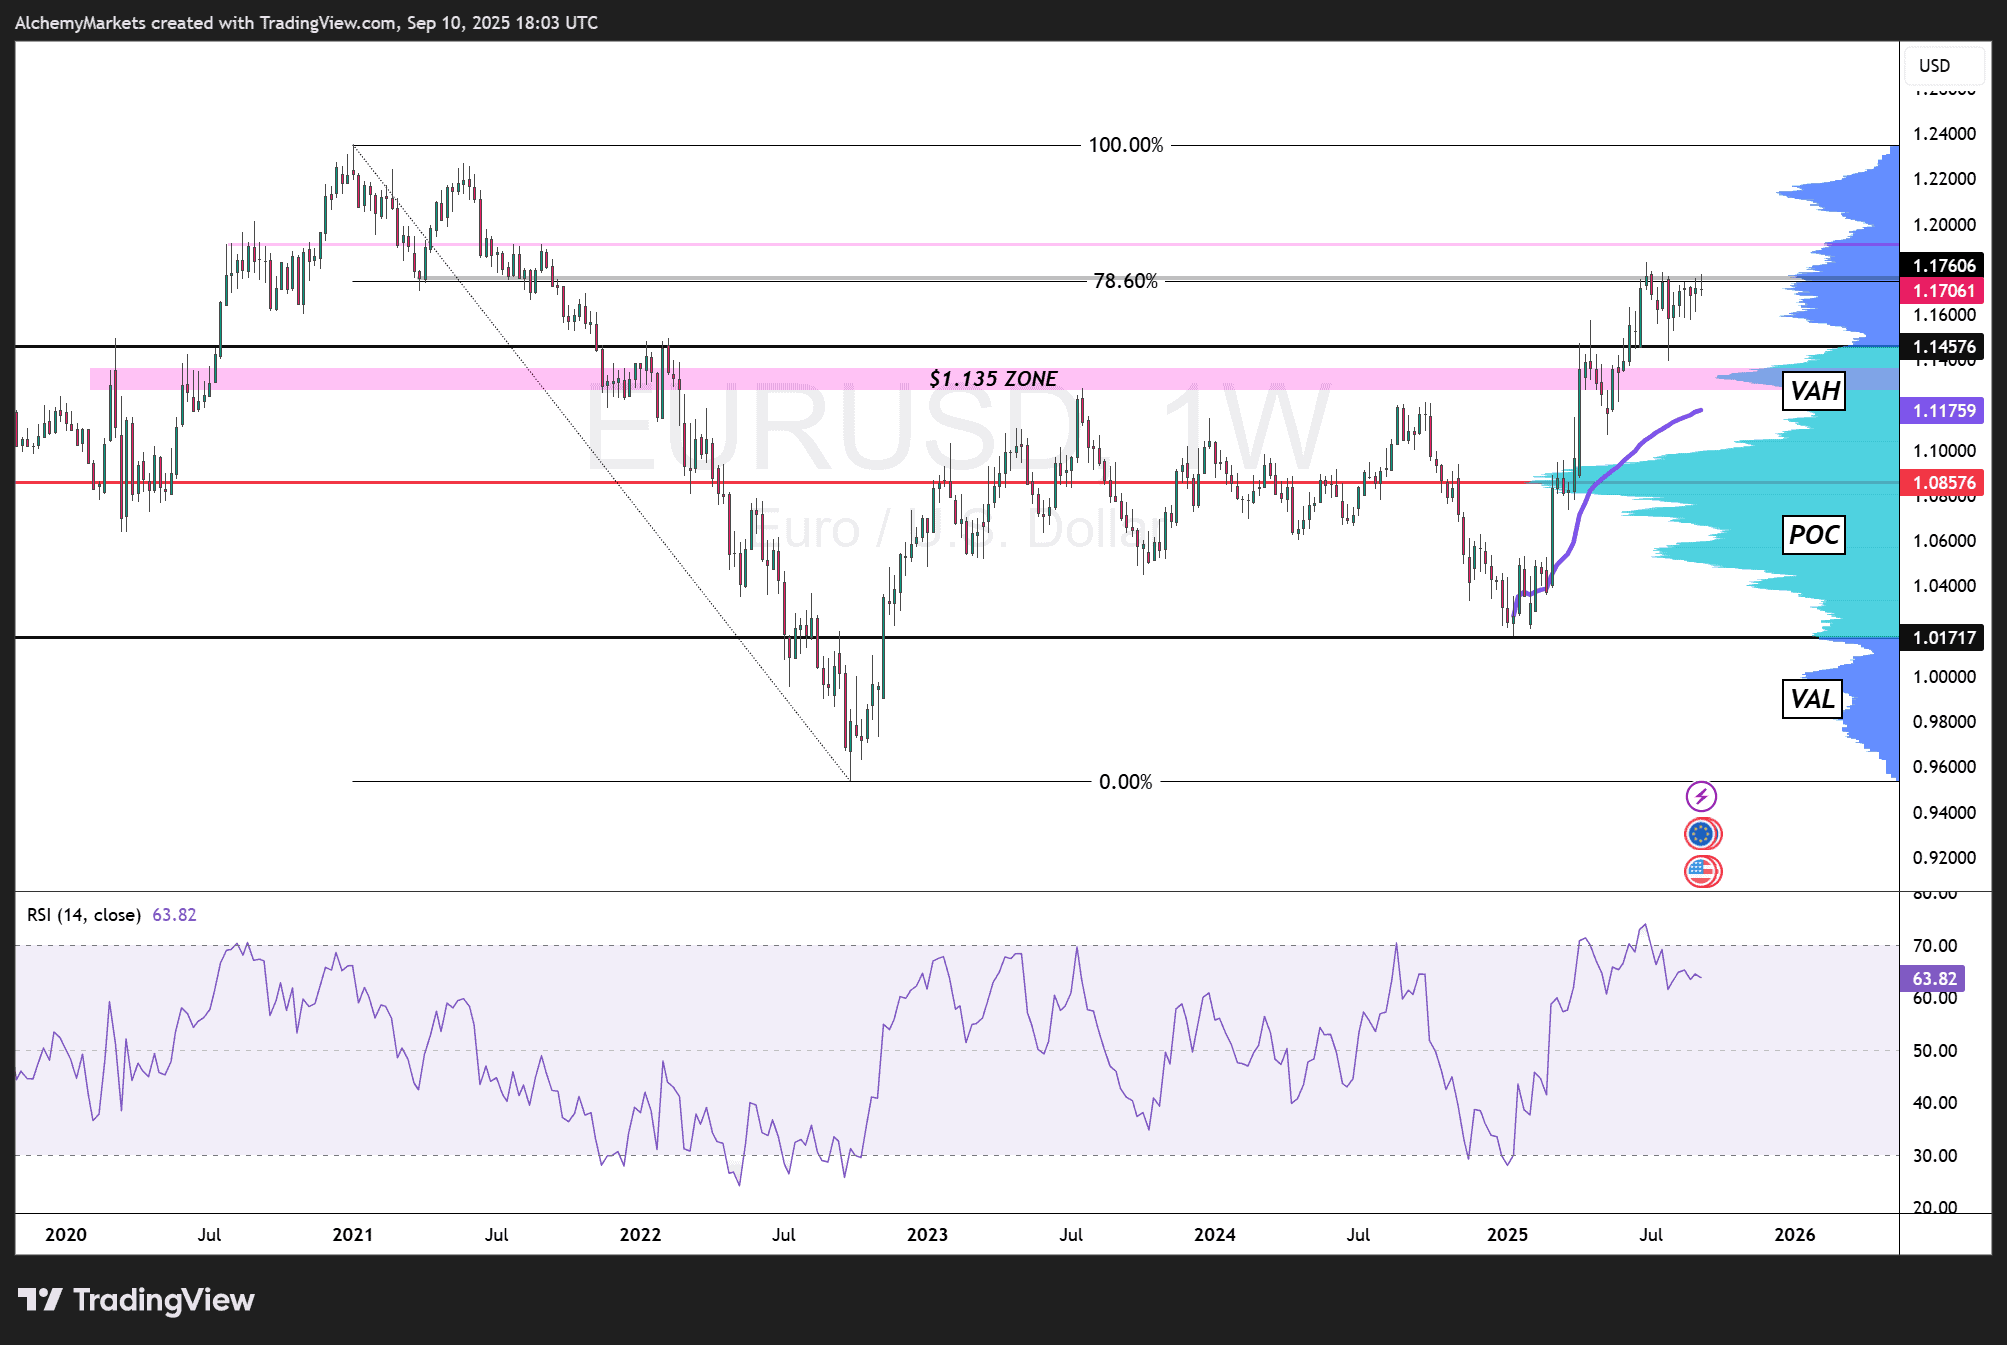Screen dimensions: 2007x1345
Task: Click the RSI (14, close) indicator title
Action: pos(84,915)
